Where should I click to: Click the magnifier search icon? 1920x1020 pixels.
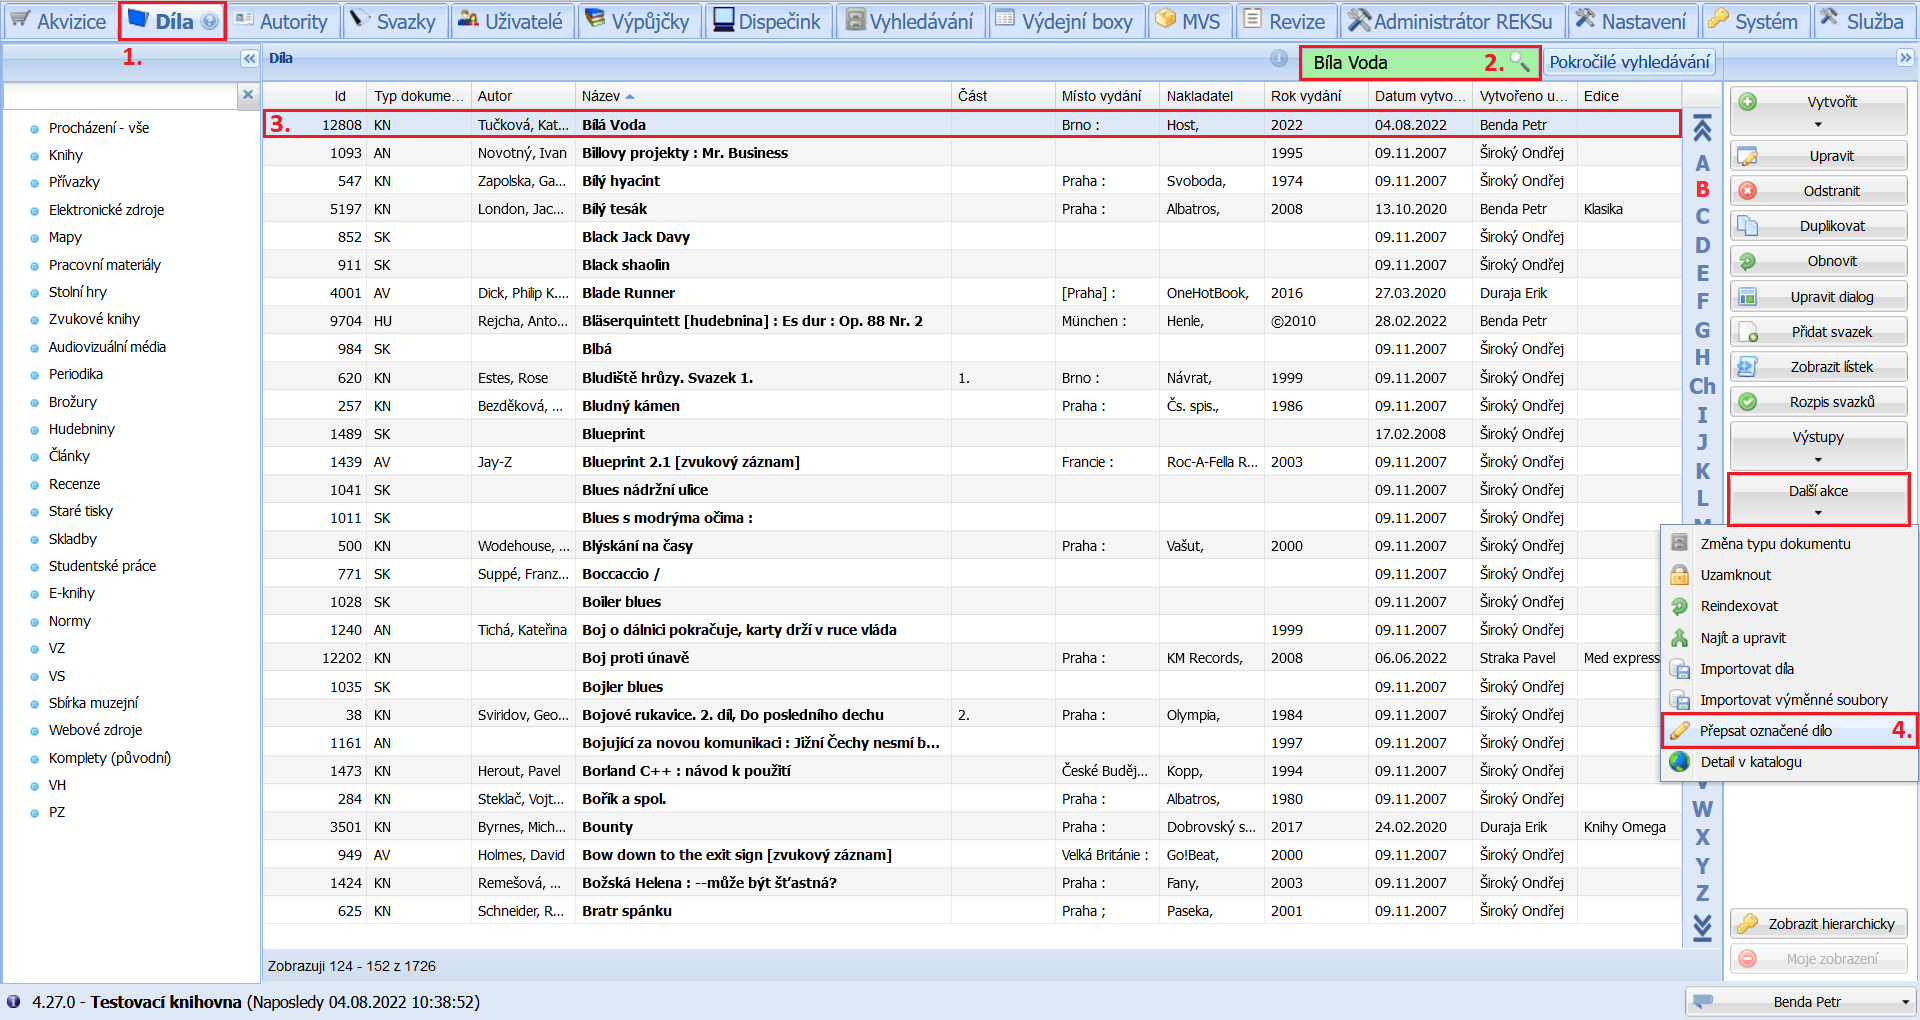tap(1520, 62)
